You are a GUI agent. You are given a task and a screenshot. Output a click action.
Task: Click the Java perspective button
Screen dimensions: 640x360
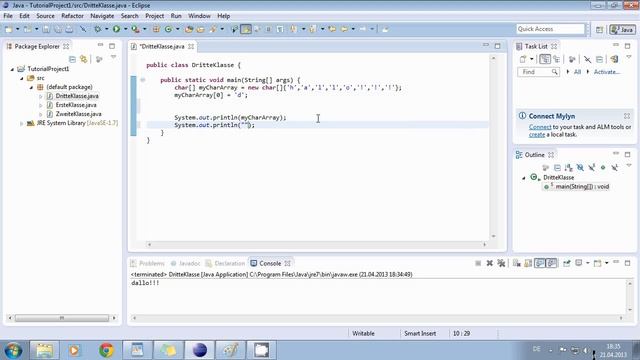622,29
